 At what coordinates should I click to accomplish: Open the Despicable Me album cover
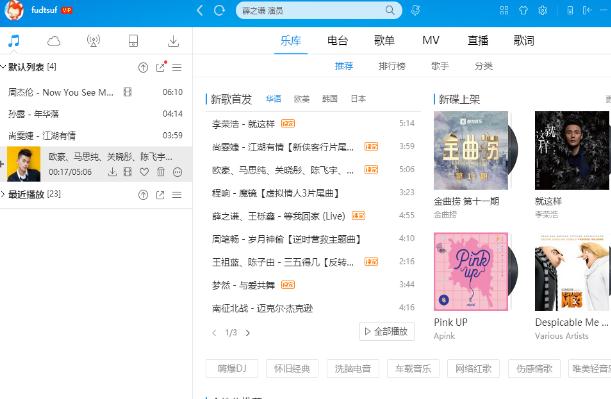[572, 272]
